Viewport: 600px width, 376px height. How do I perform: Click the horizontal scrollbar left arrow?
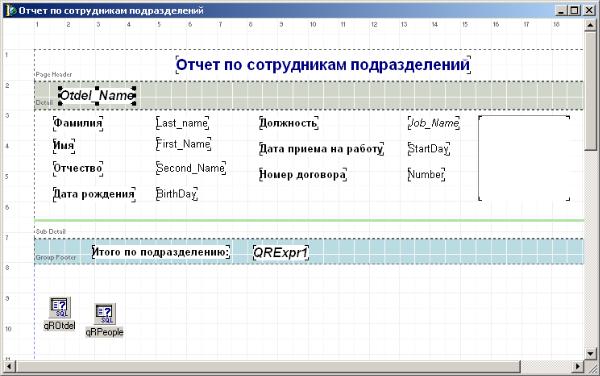(9, 367)
